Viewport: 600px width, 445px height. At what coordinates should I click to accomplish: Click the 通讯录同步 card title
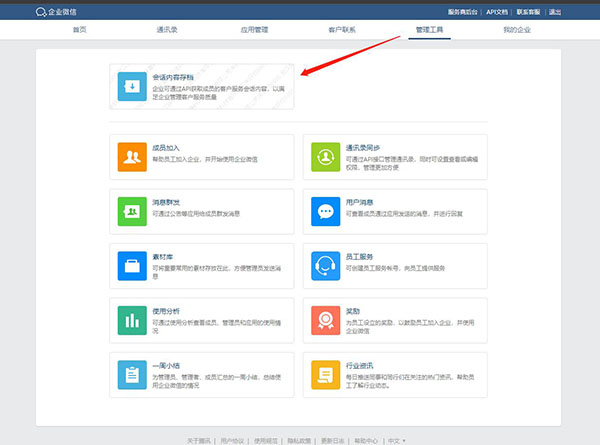pyautogui.click(x=363, y=148)
